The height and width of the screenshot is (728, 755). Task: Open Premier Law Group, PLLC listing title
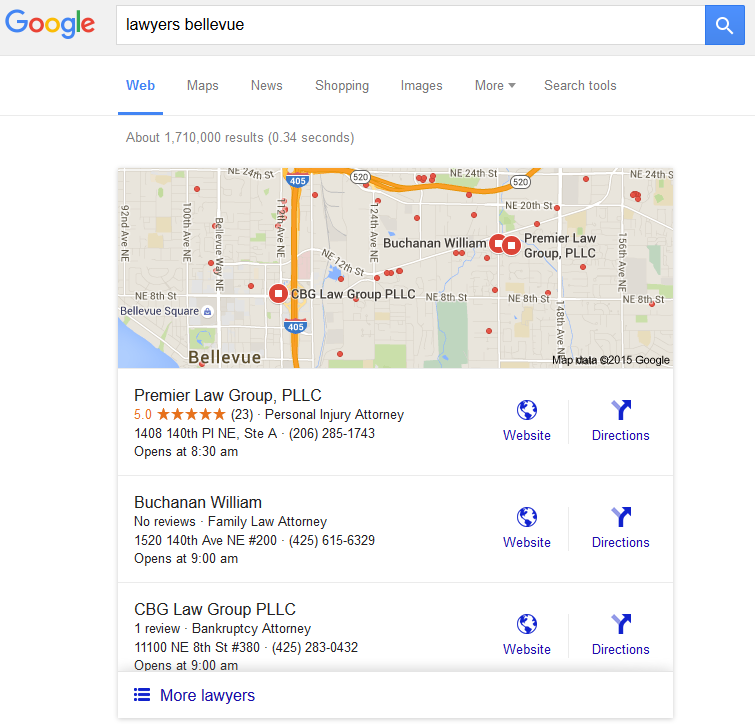click(x=228, y=395)
